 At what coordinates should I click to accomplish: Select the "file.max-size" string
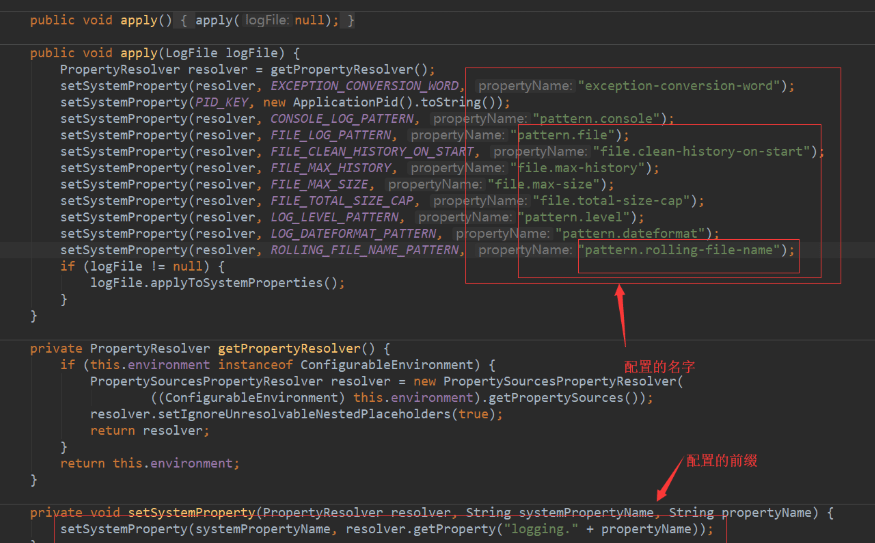pos(544,185)
